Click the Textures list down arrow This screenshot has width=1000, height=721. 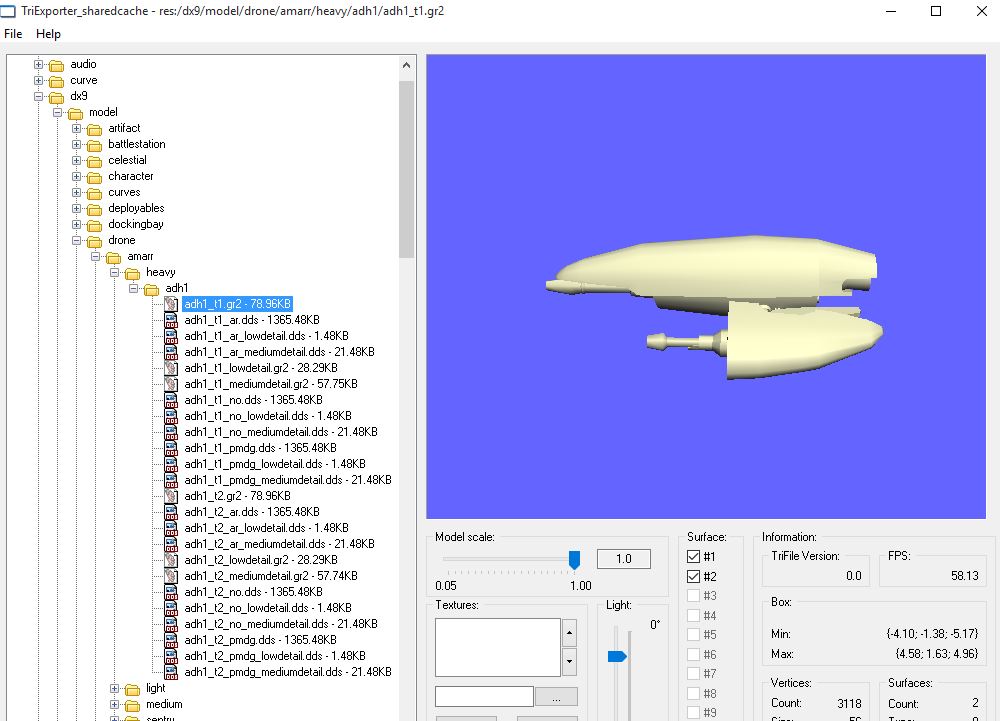click(570, 662)
